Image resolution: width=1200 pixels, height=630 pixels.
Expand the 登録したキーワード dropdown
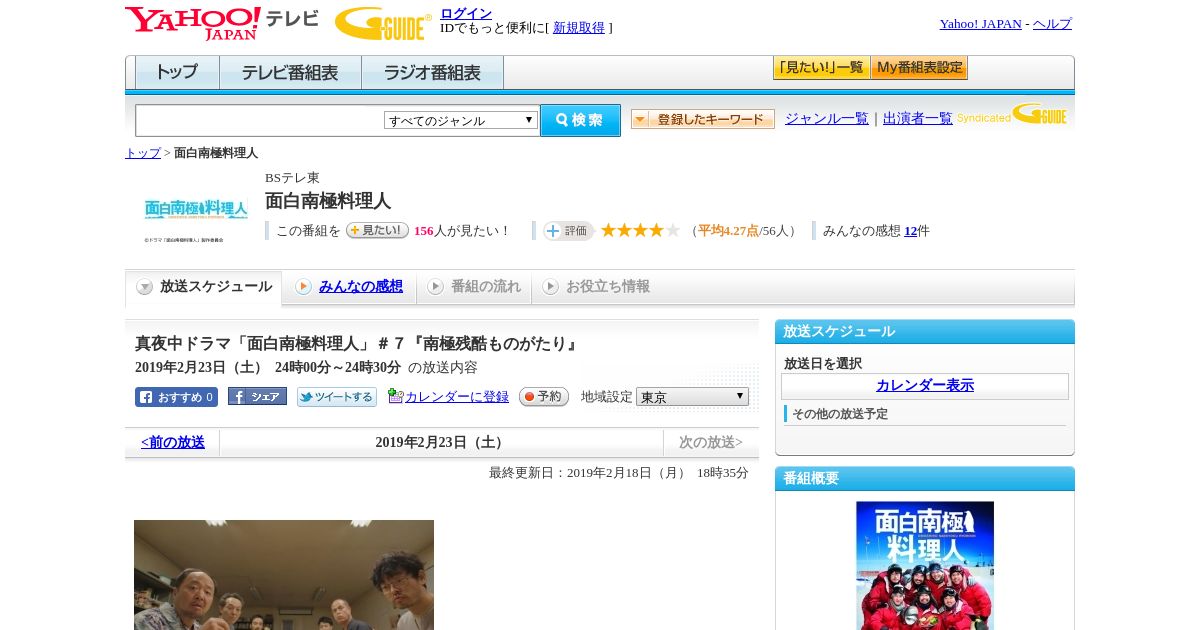703,119
